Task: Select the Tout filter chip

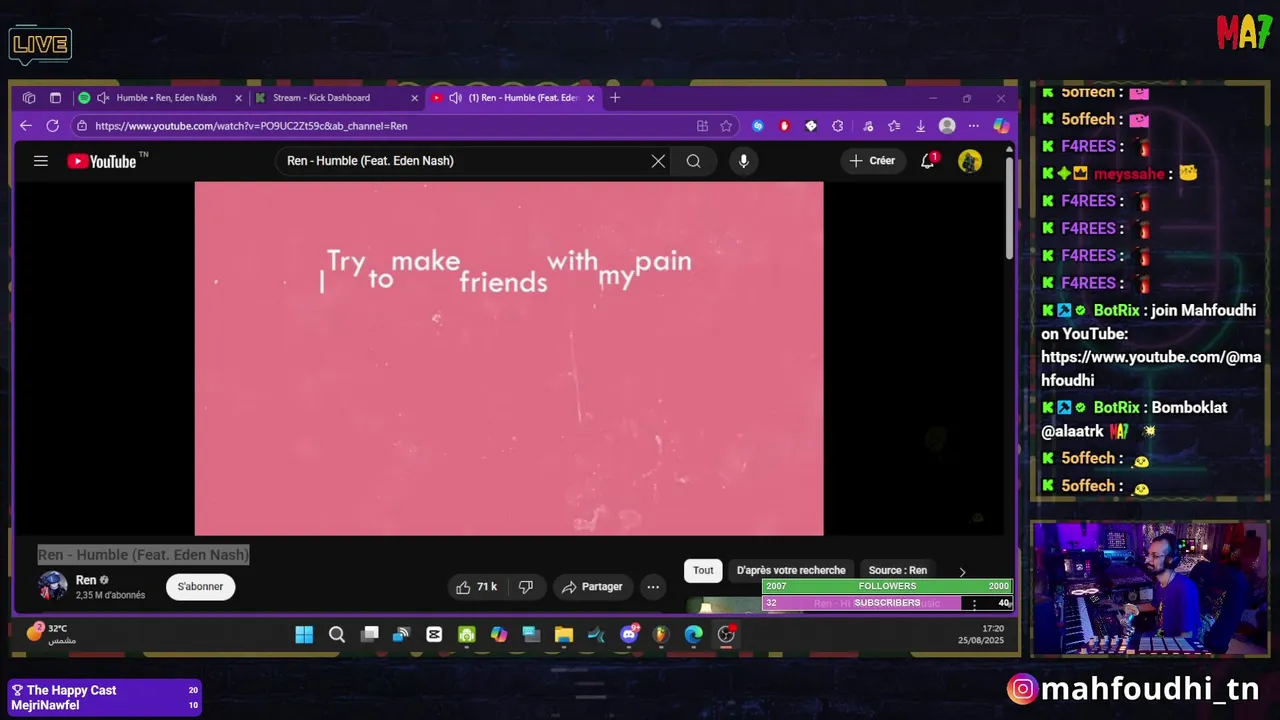Action: (703, 570)
